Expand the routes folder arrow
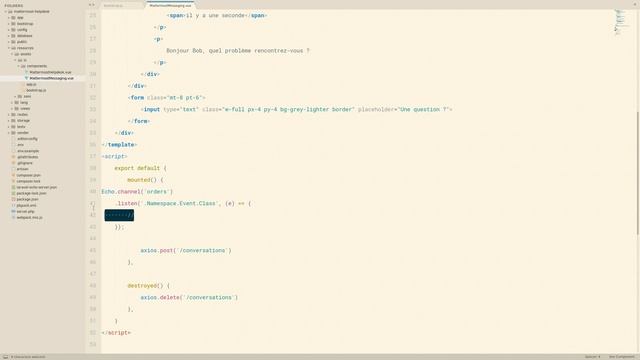This screenshot has width=640, height=360. [x=9, y=115]
